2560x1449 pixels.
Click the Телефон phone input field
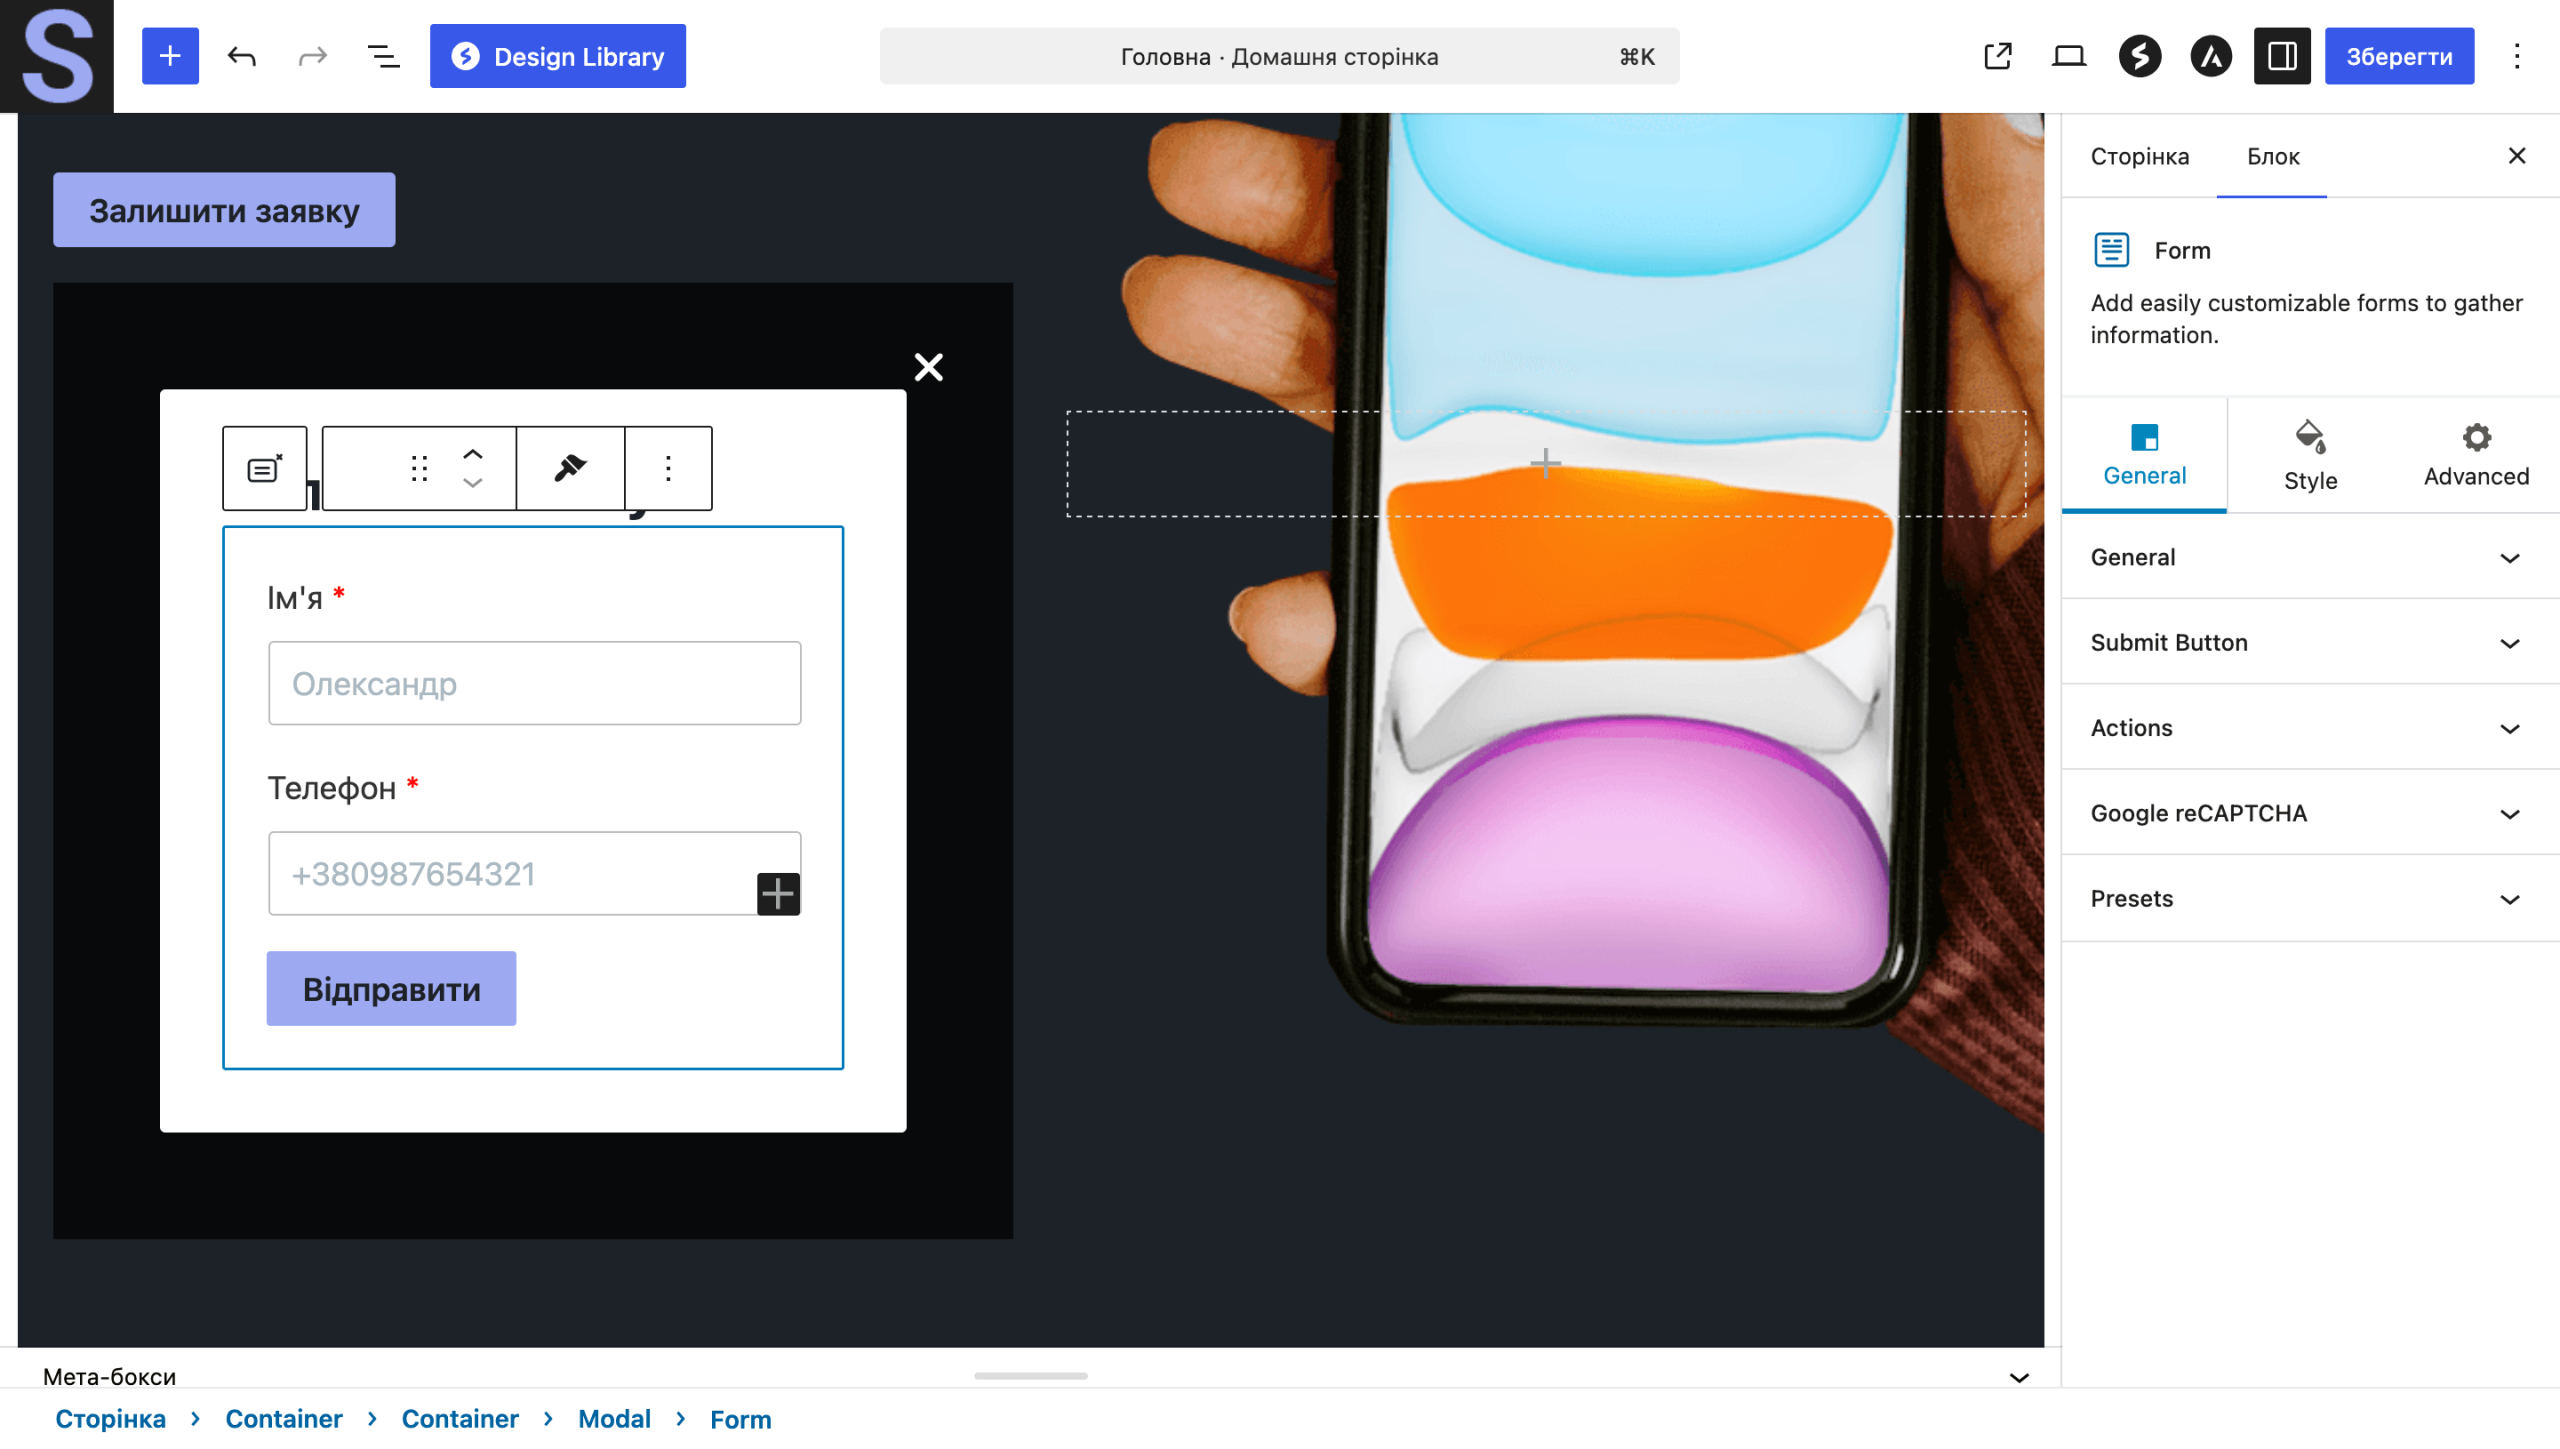pyautogui.click(x=534, y=873)
